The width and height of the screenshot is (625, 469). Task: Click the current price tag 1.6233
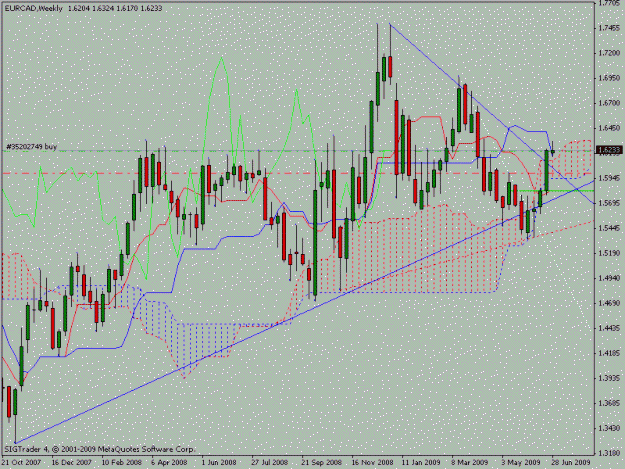click(x=609, y=150)
